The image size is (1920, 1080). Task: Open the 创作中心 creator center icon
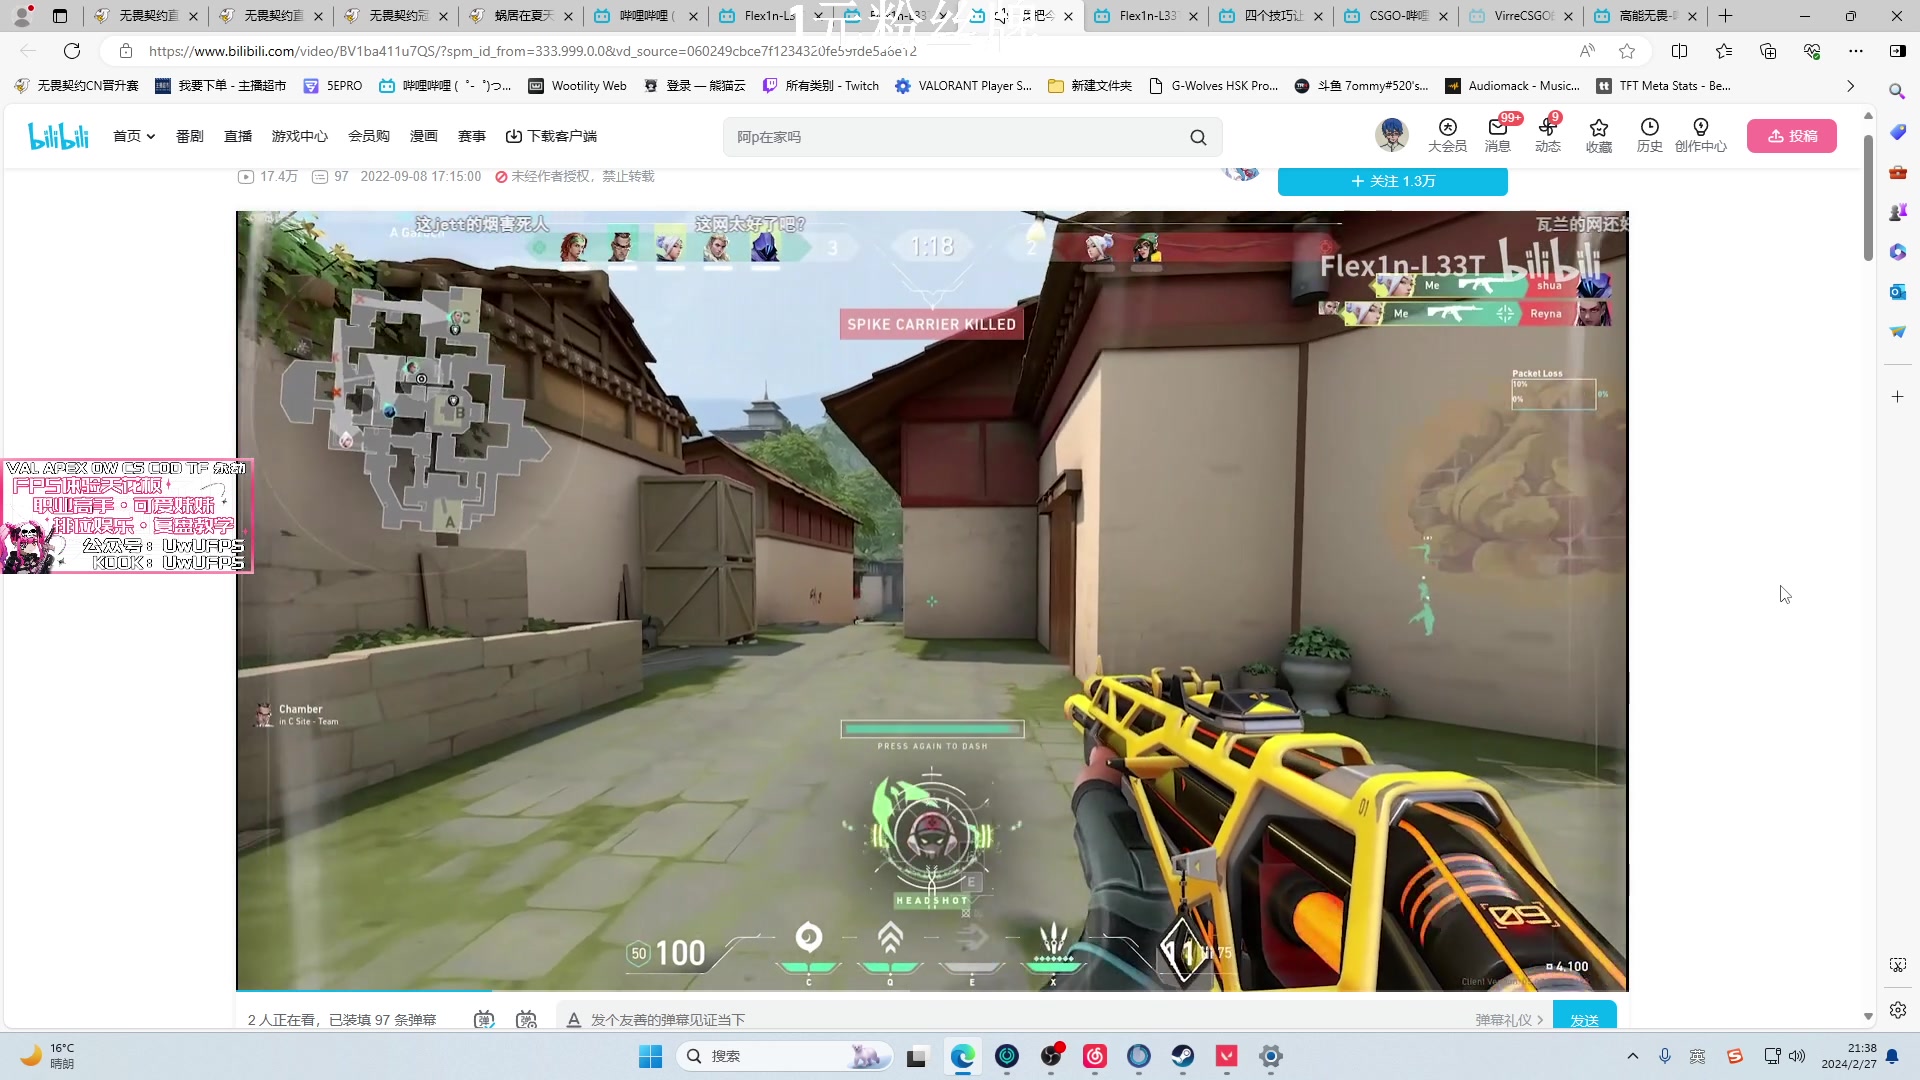pos(1701,135)
